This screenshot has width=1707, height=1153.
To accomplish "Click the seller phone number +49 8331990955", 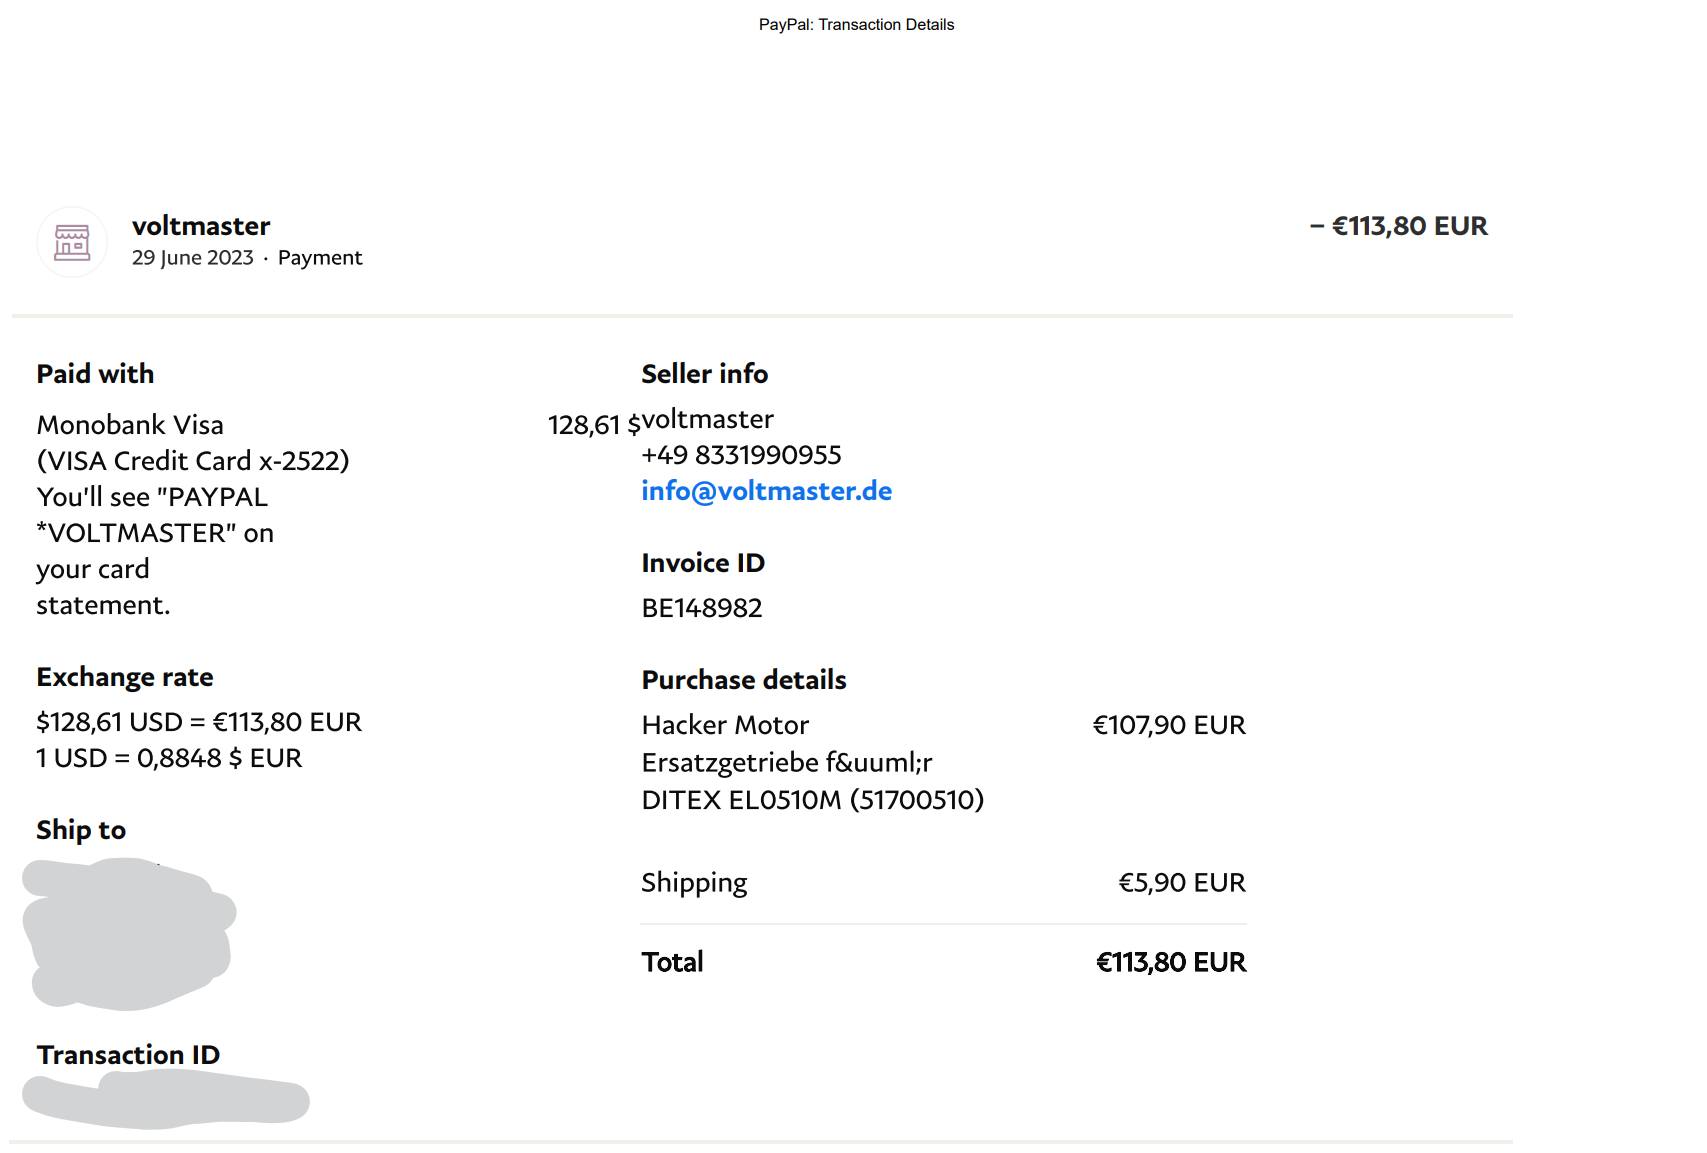I will pos(741,455).
